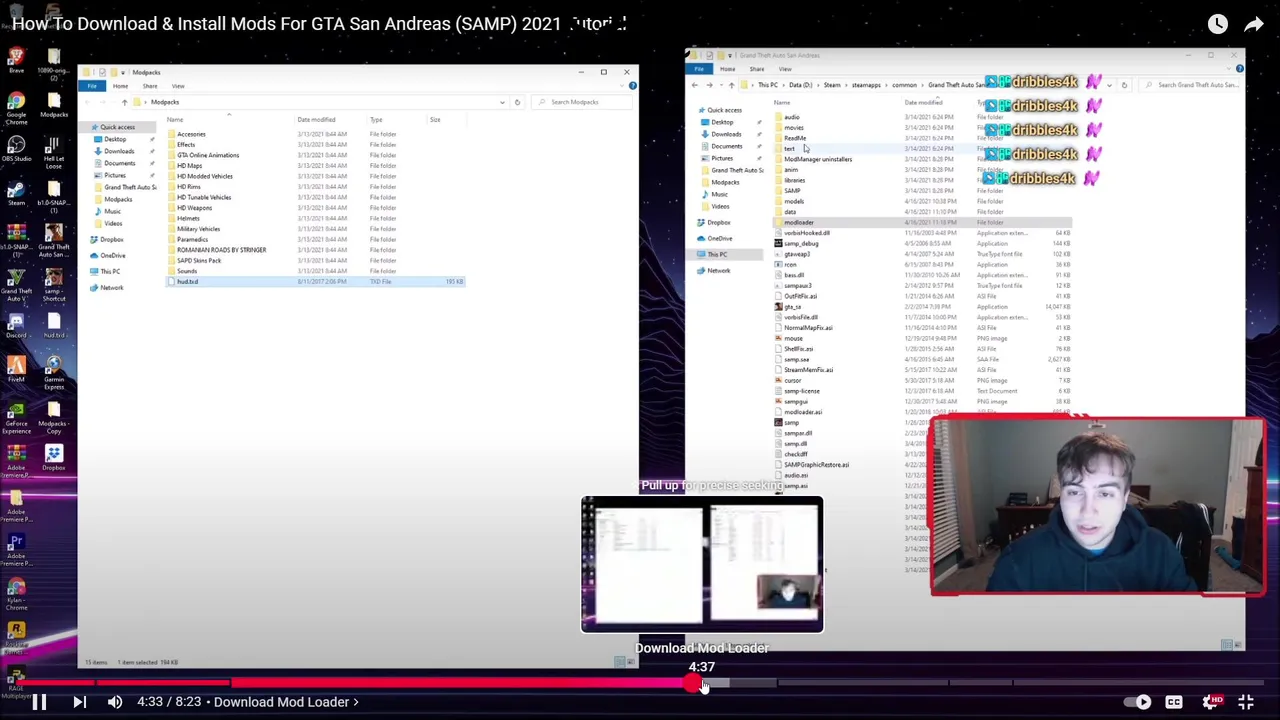Open View tab in Modpacks window
Screen dimensions: 1280x720
(178, 86)
